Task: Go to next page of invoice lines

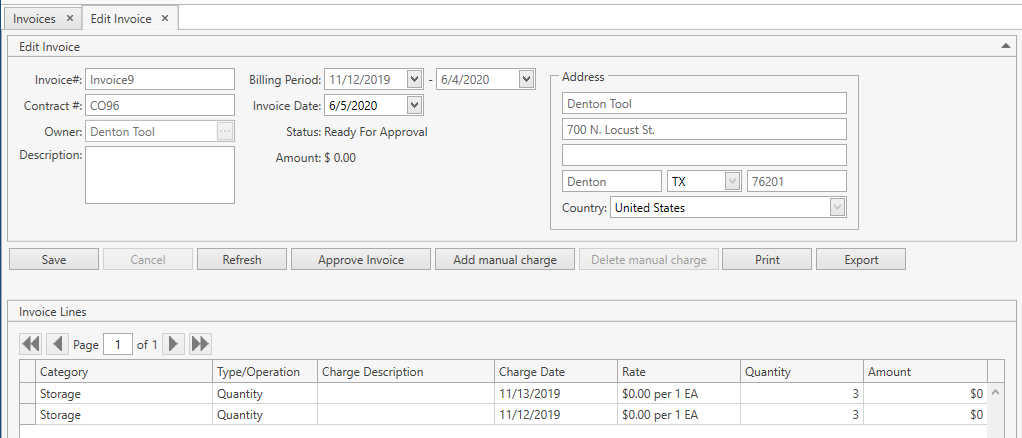Action: (174, 344)
